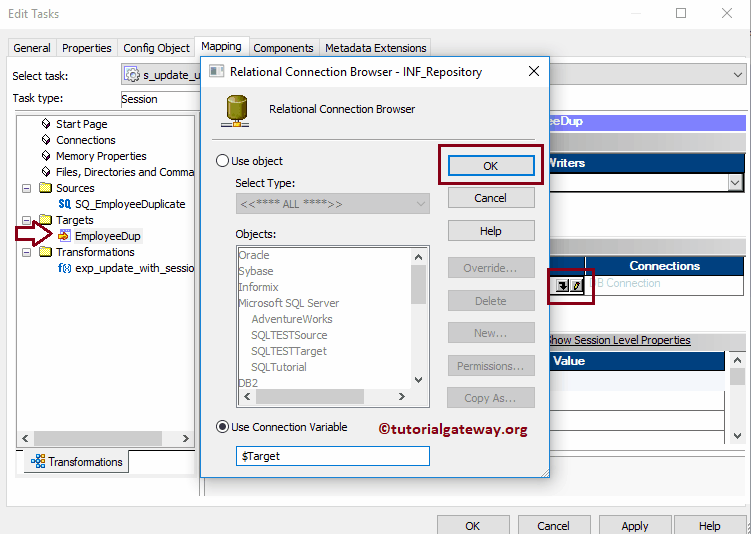The width and height of the screenshot is (751, 534).
Task: Collapse the Targets tree node
Action: tap(27, 220)
